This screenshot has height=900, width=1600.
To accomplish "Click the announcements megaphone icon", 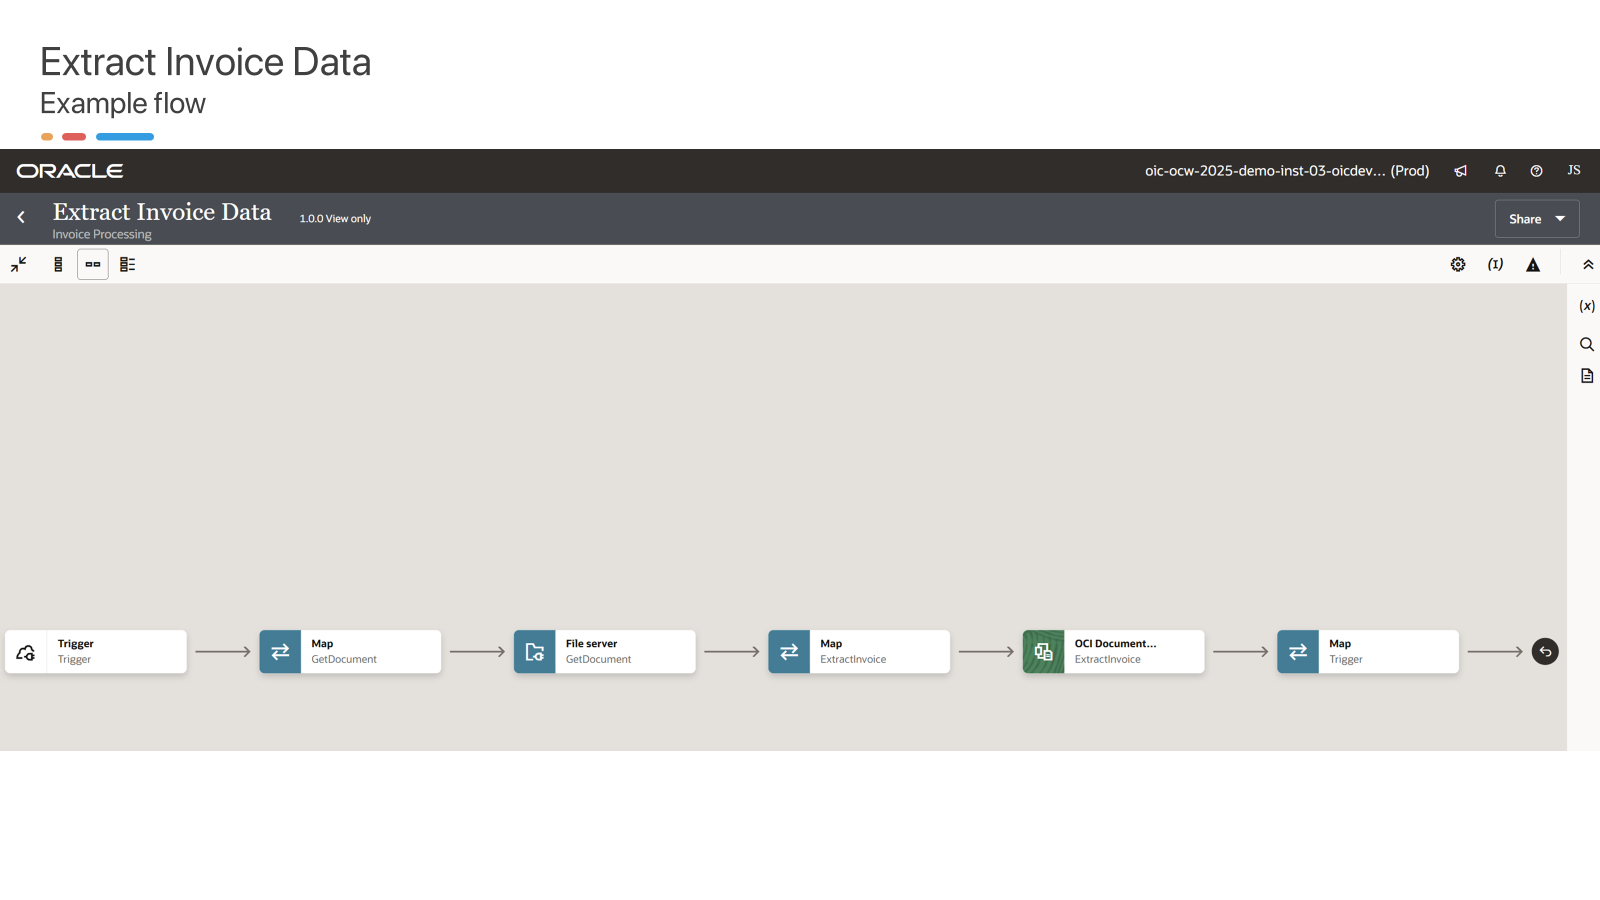I will [1460, 170].
